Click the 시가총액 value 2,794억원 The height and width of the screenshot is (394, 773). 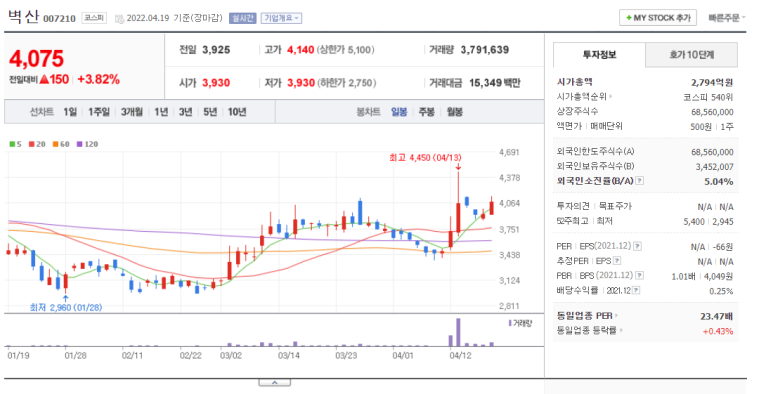pyautogui.click(x=712, y=82)
